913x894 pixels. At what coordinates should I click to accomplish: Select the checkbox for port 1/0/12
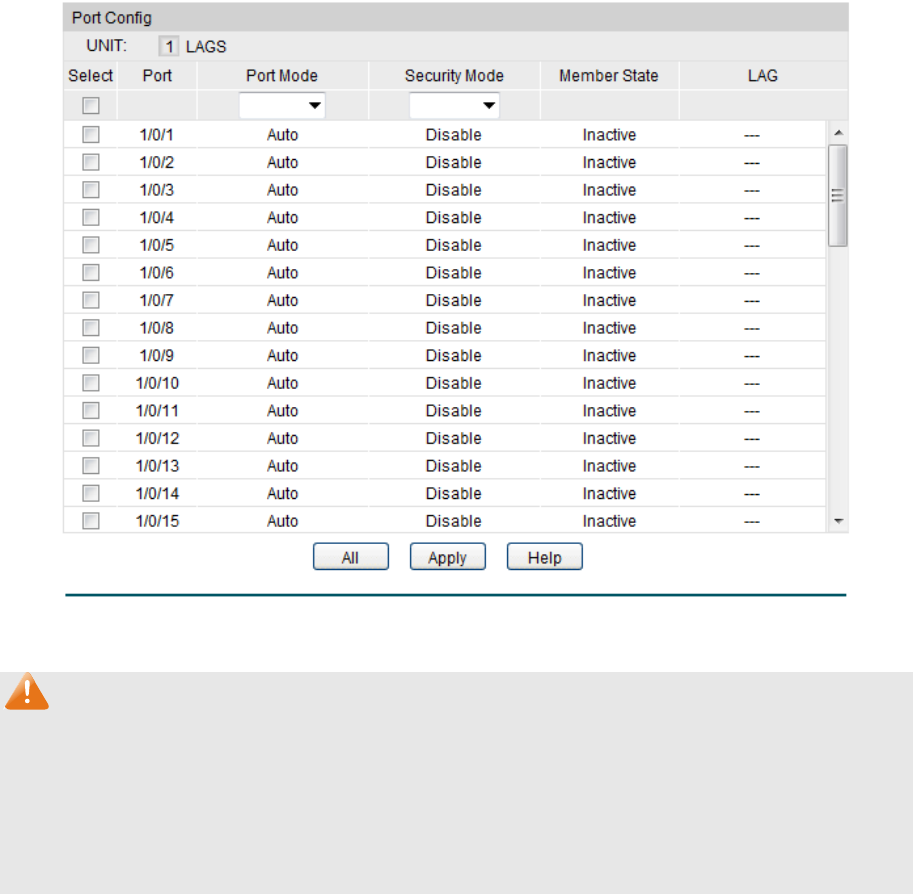tap(91, 438)
